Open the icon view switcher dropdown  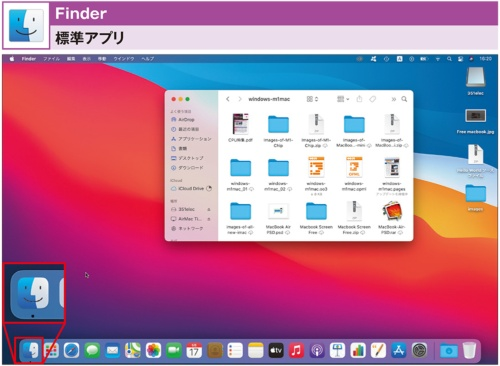point(312,99)
